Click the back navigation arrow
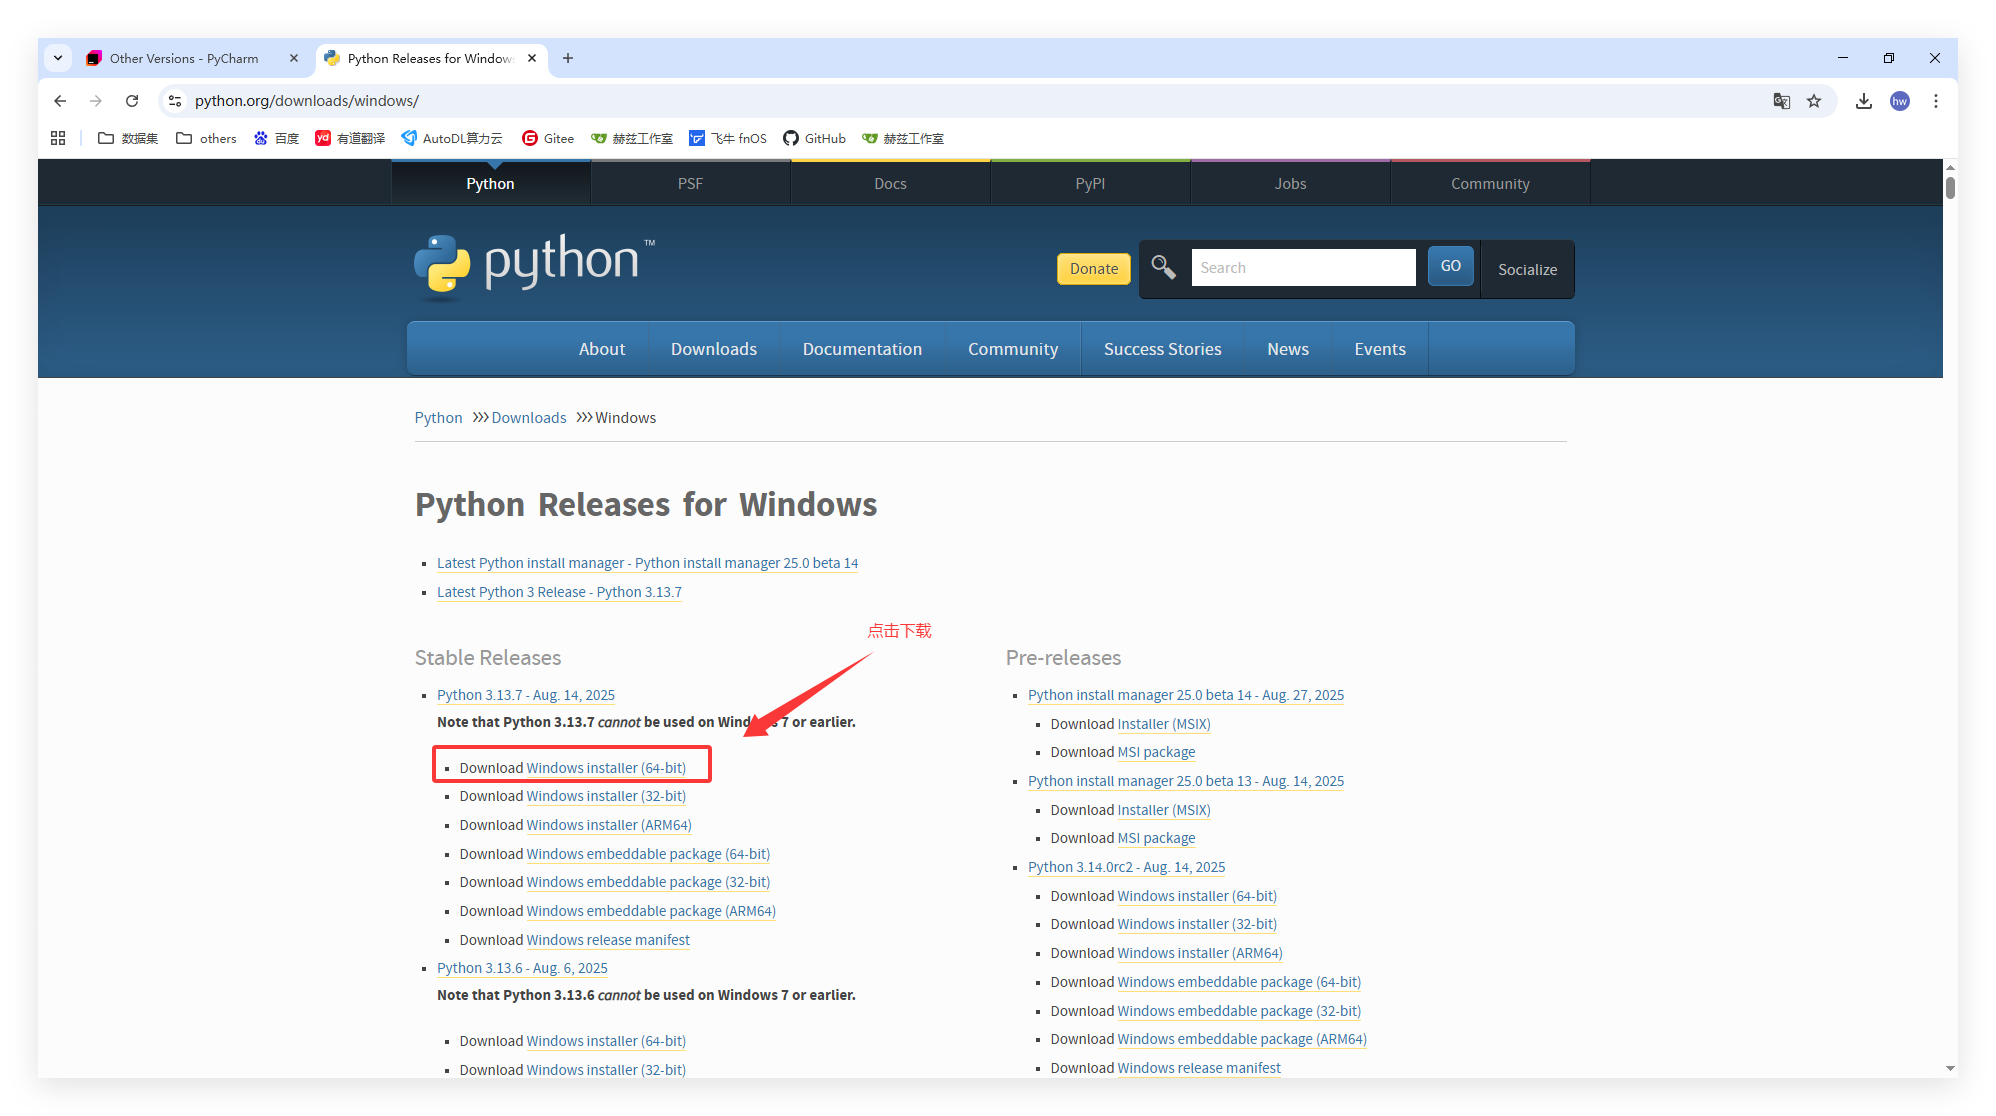The width and height of the screenshot is (1996, 1116). click(x=60, y=101)
